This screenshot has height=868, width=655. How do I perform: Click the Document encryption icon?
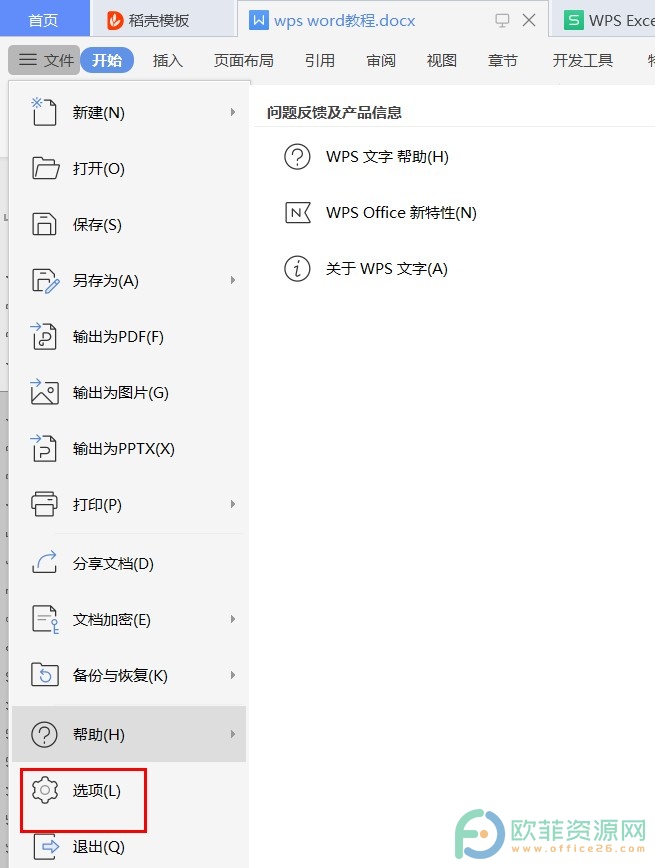click(45, 619)
